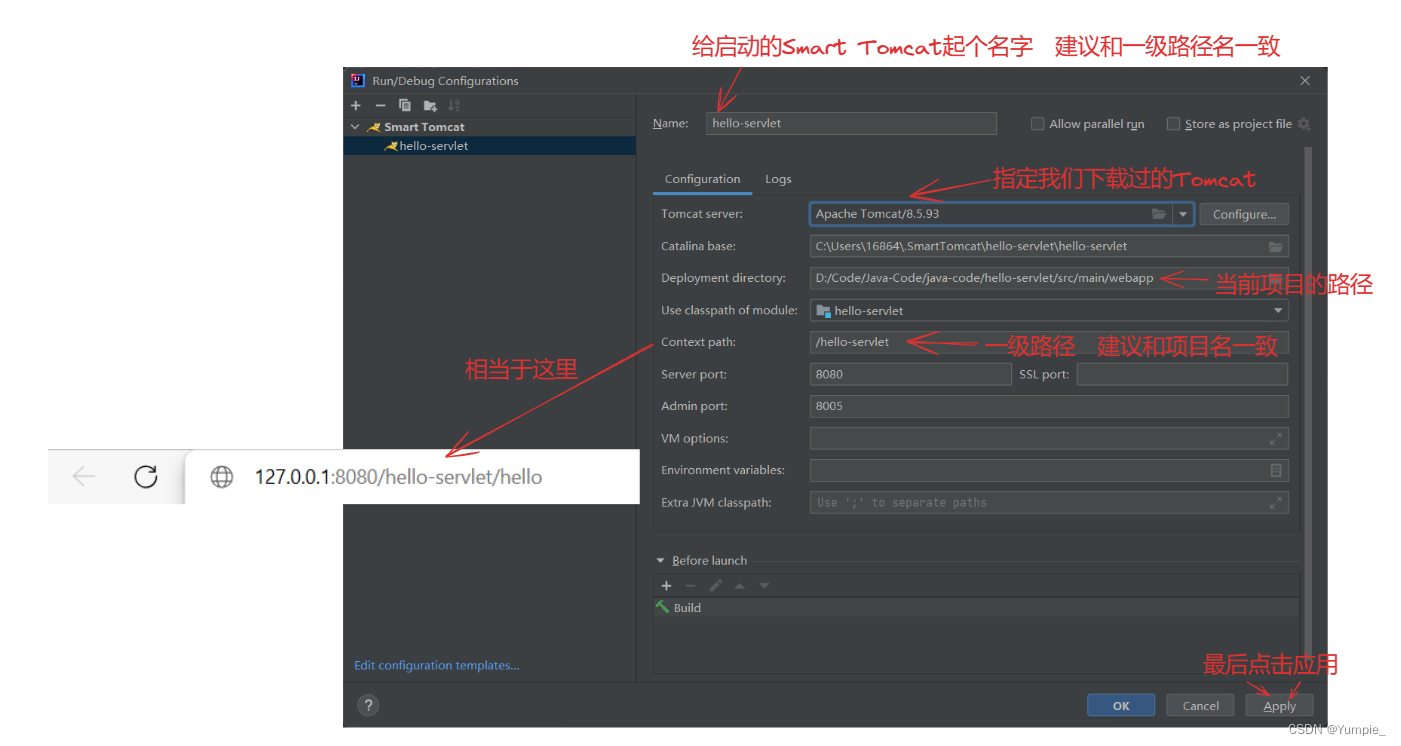Expand VM options field icon
This screenshot has width=1401, height=746.
click(1275, 439)
